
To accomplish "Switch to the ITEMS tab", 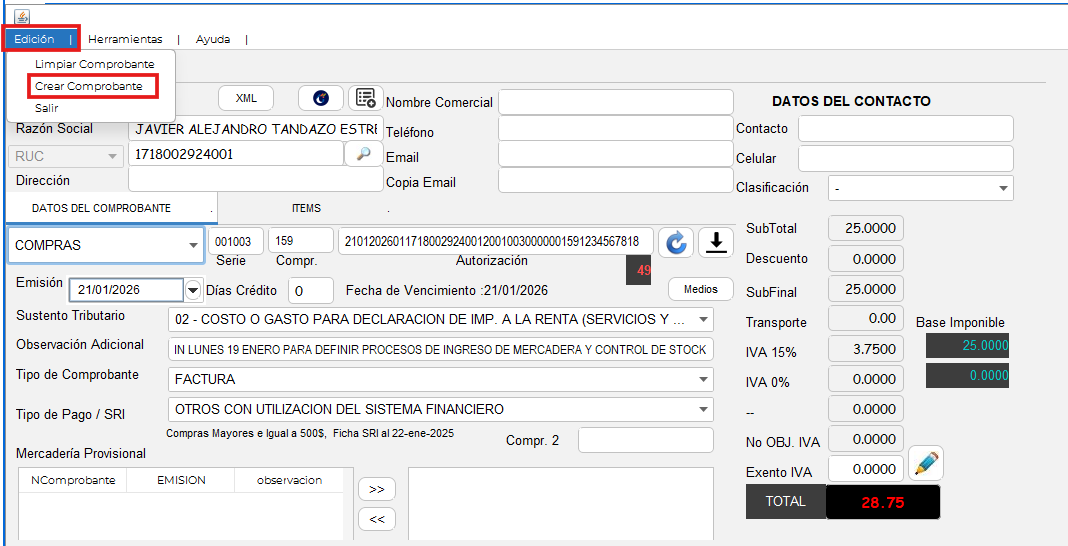I will [x=306, y=208].
